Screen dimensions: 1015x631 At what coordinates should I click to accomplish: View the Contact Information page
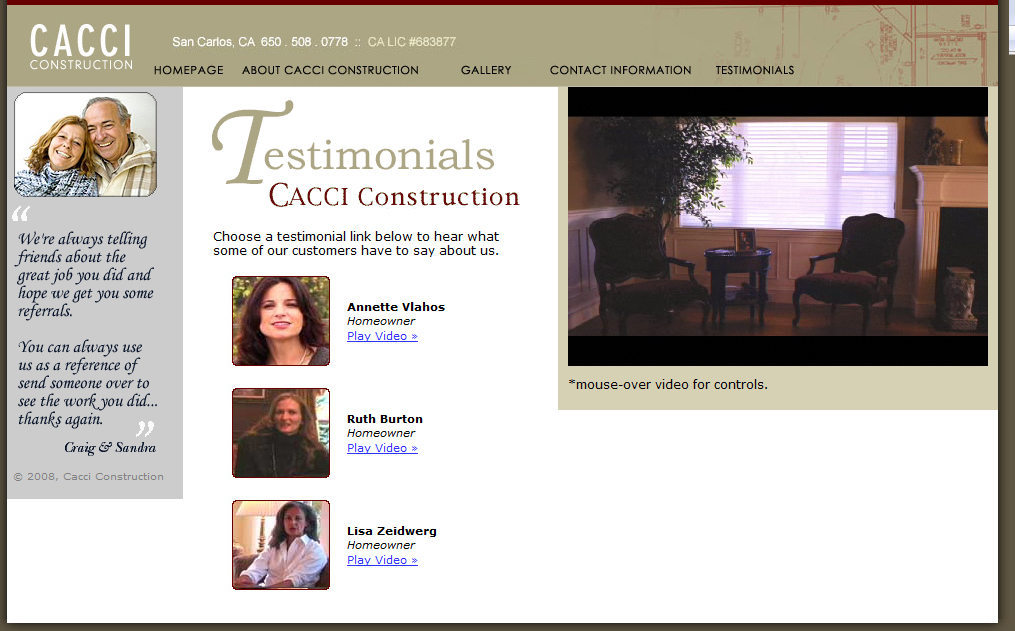(620, 70)
